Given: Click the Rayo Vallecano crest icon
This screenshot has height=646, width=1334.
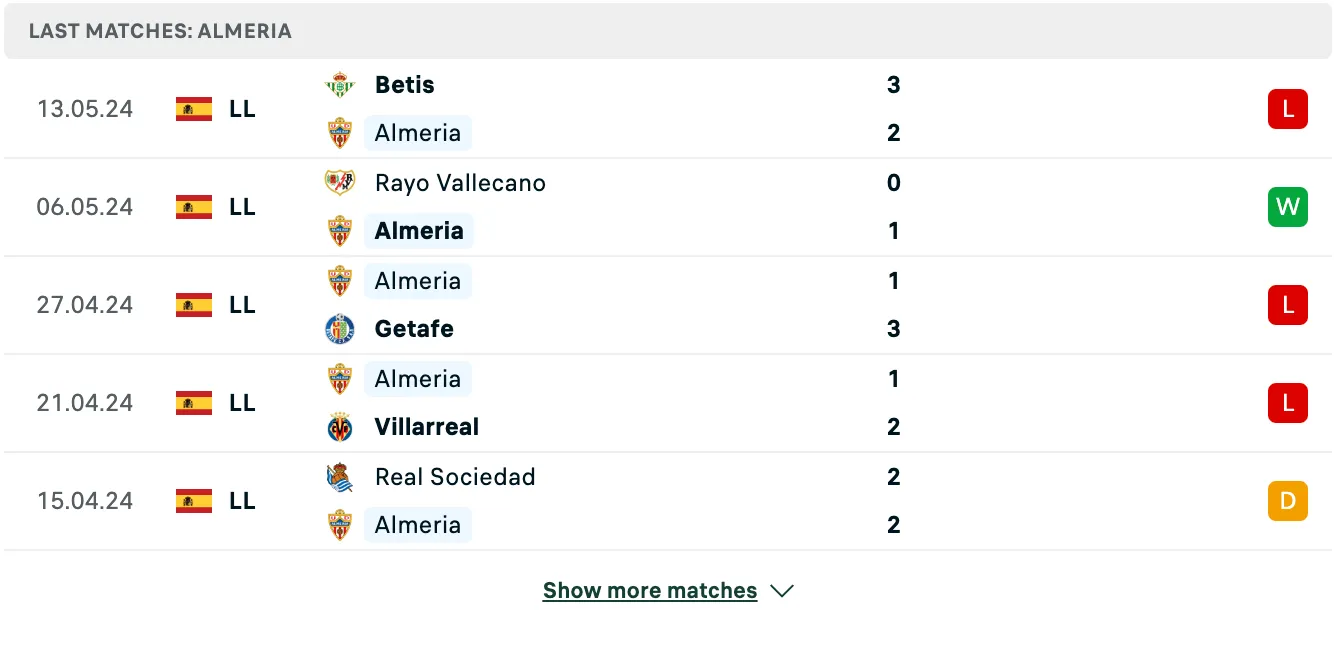Looking at the screenshot, I should pos(340,183).
